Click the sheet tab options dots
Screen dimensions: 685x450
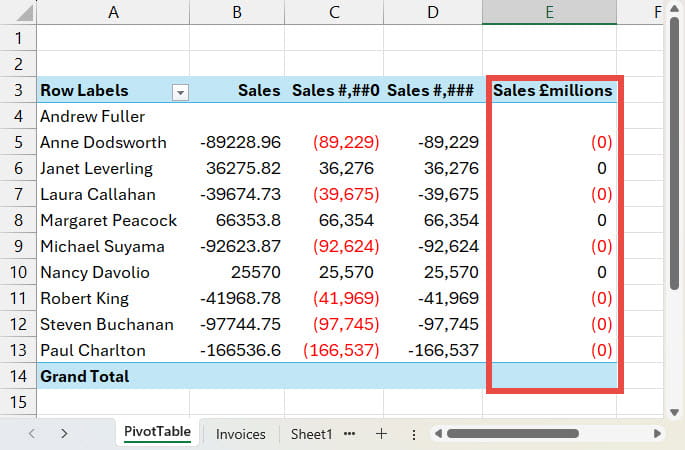point(413,434)
